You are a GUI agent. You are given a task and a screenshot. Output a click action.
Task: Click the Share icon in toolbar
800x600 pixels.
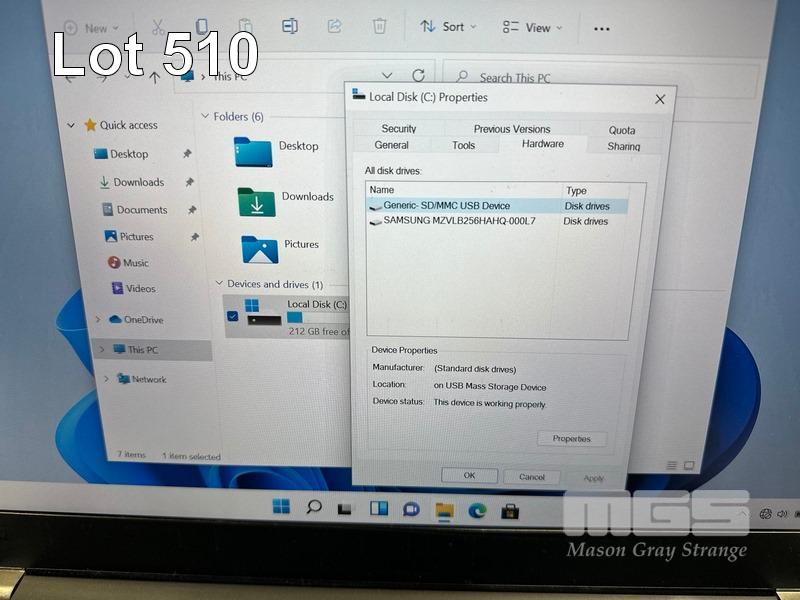click(x=335, y=26)
